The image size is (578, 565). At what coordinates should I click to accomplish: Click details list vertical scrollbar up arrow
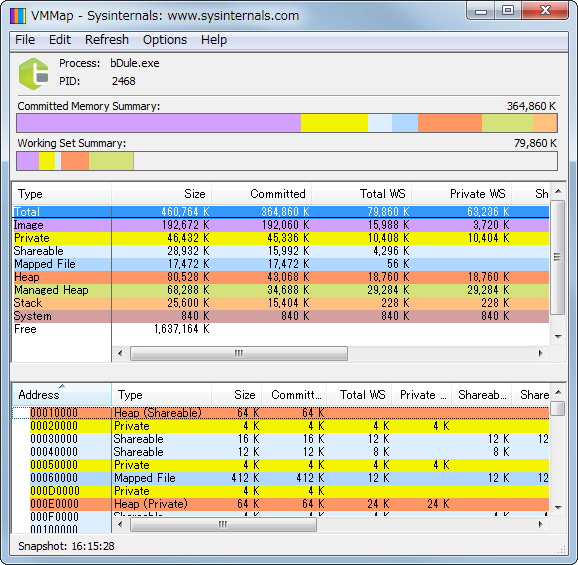[x=558, y=392]
